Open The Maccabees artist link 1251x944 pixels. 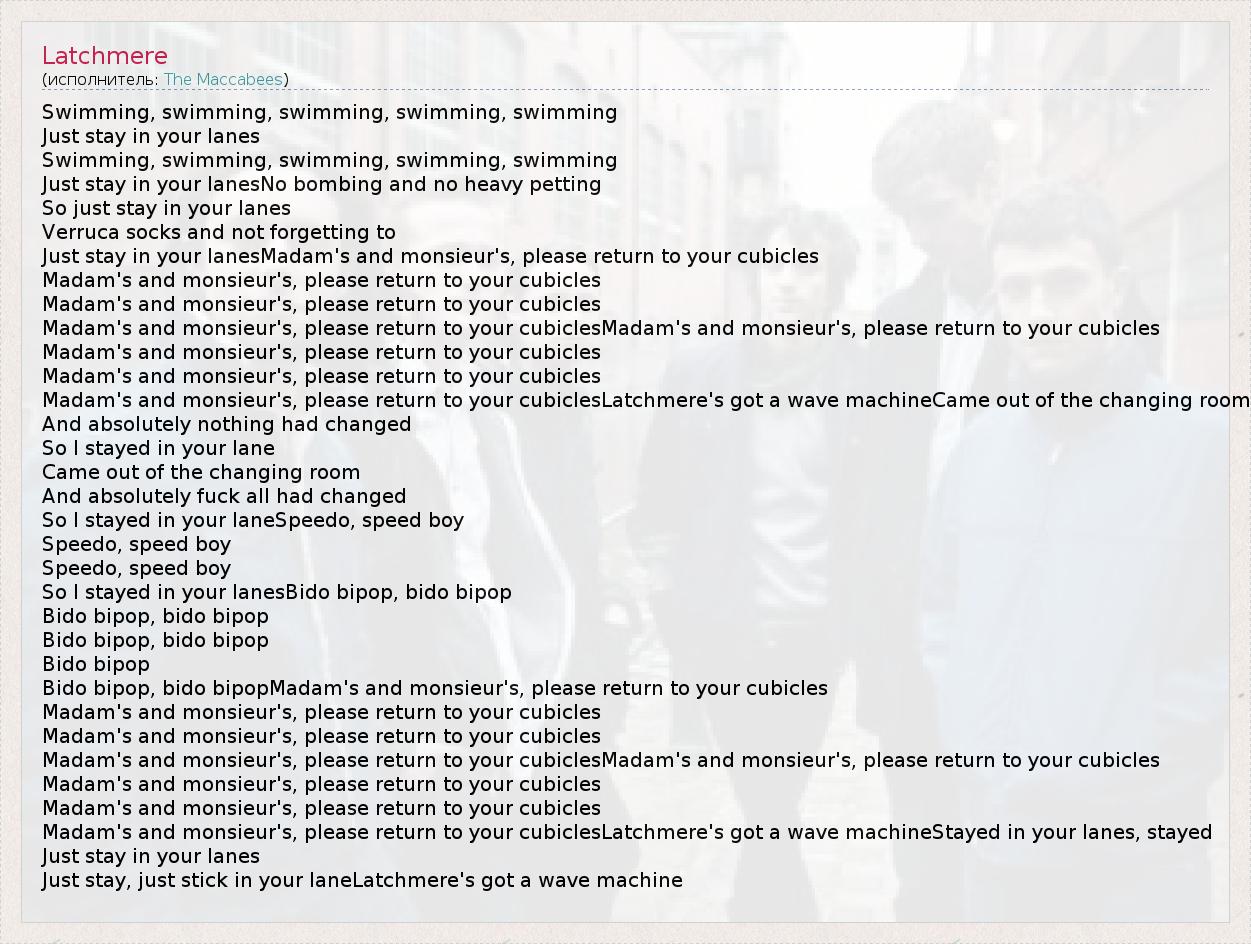coord(223,79)
